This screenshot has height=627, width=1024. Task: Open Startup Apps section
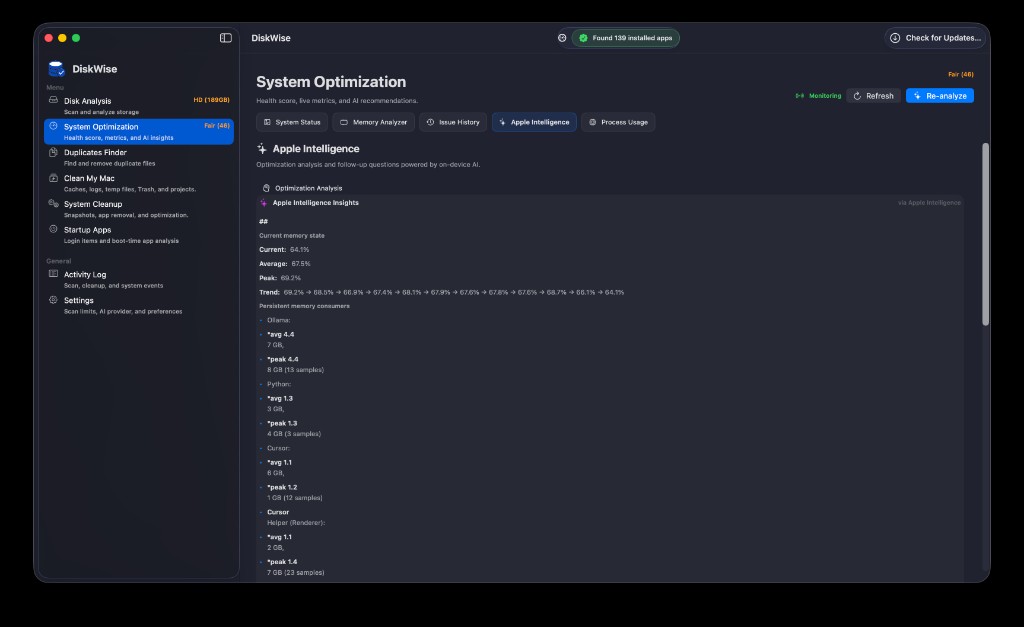138,234
